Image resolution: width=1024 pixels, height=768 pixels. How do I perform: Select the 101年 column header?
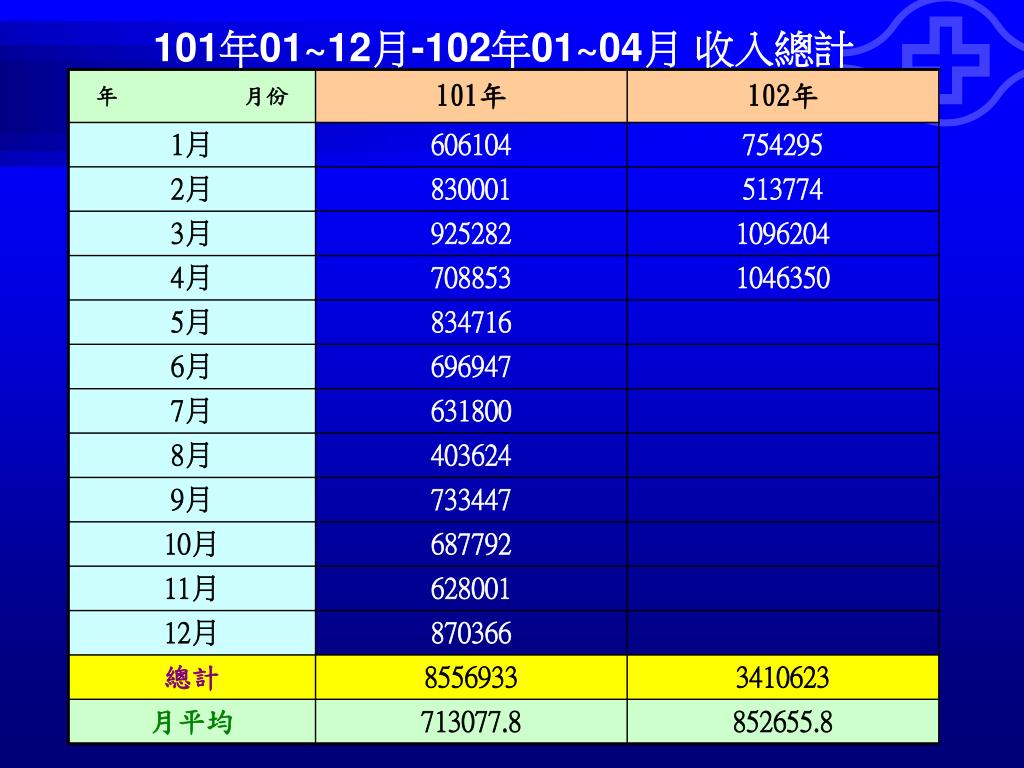tap(471, 97)
